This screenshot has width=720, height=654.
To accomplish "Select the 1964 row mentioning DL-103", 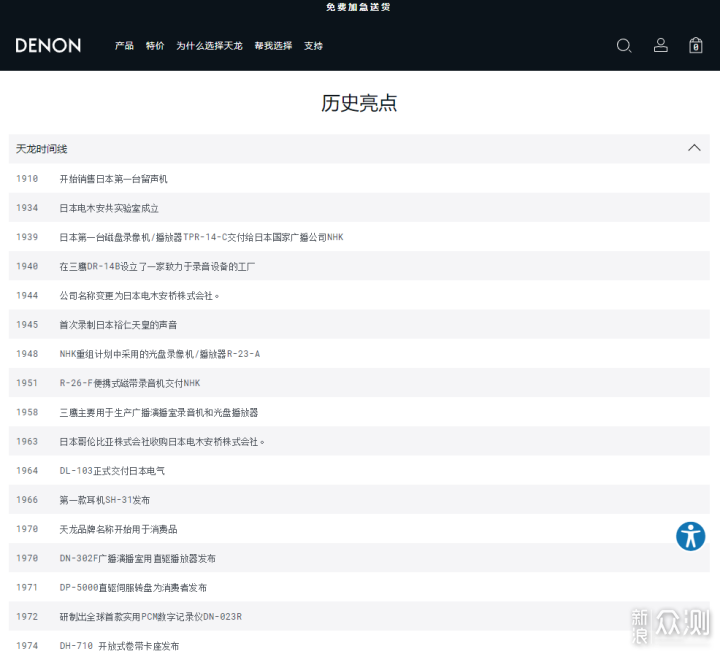I will [359, 470].
